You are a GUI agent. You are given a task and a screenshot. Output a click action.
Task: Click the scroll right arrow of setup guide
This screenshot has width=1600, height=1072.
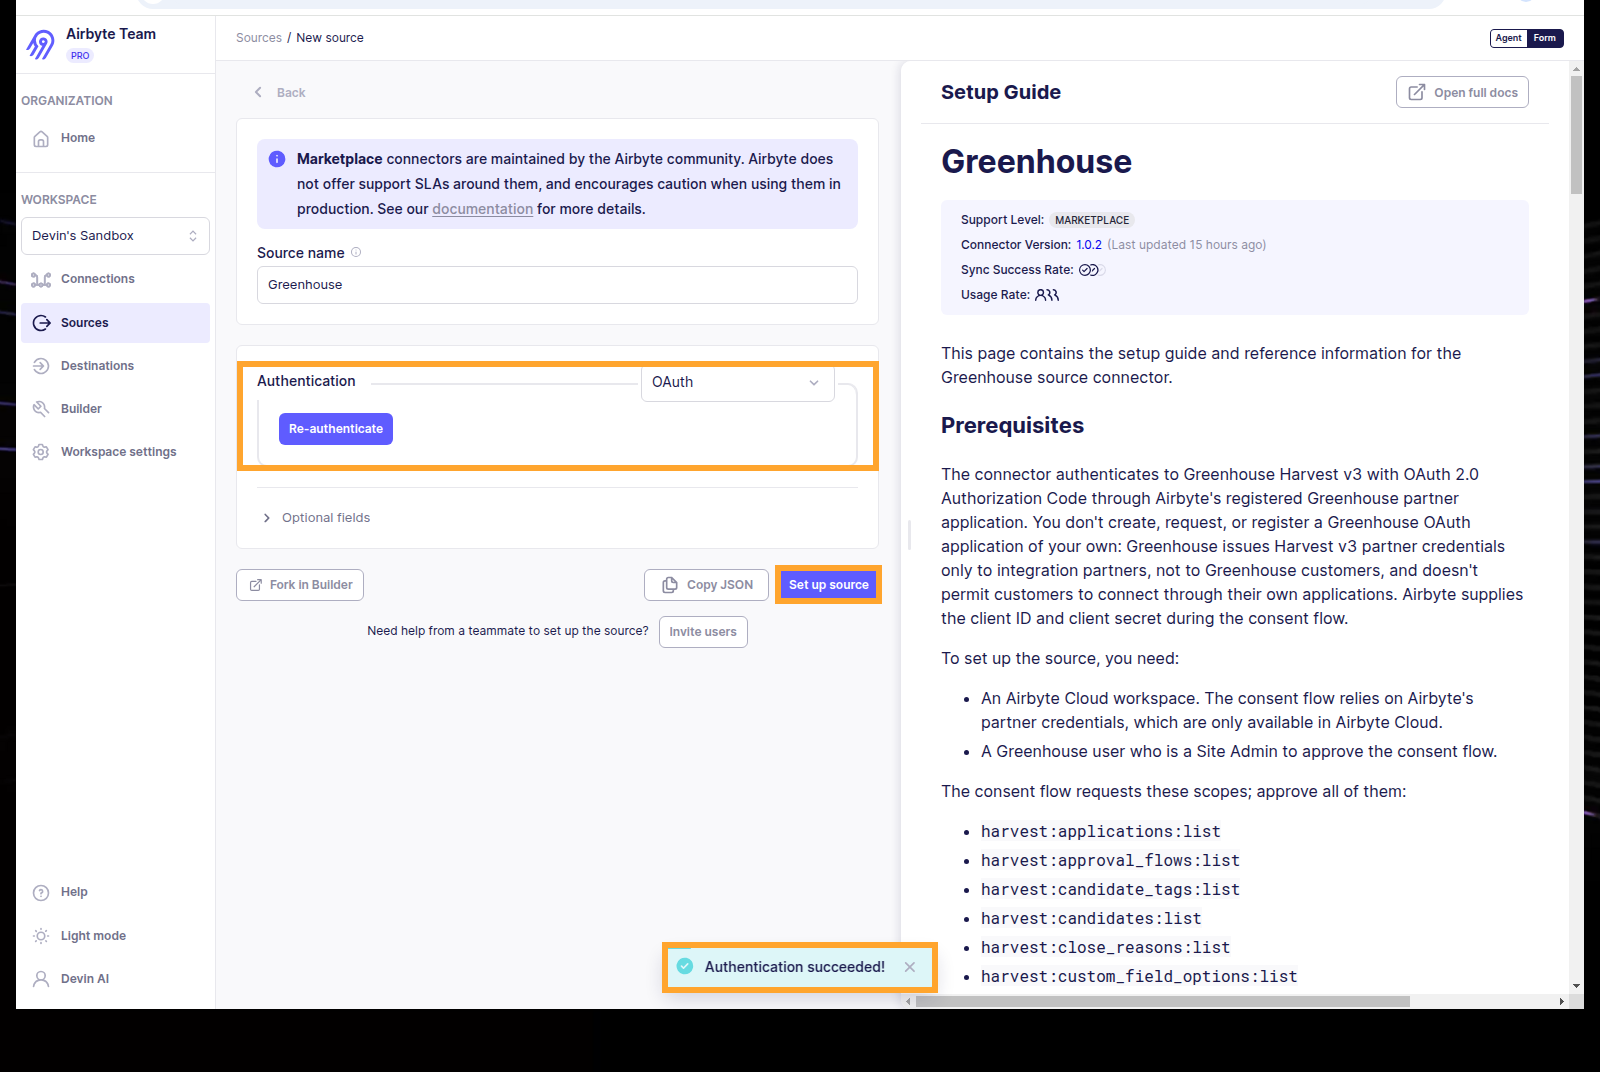1561,1001
